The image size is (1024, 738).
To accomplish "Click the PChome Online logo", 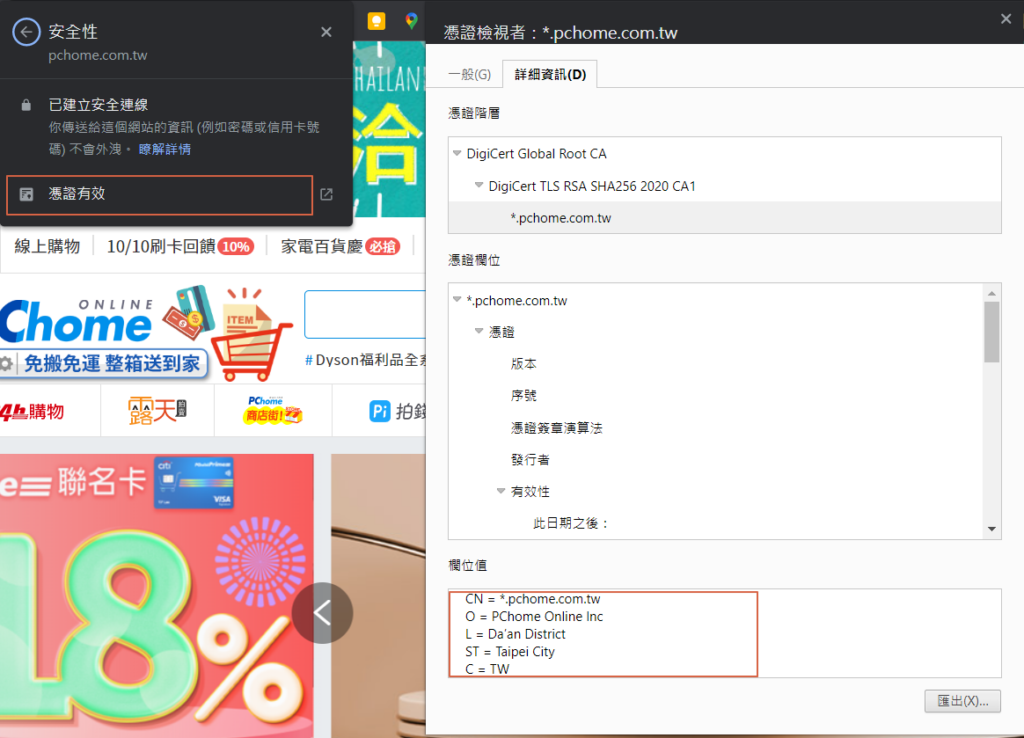I will pos(76,322).
